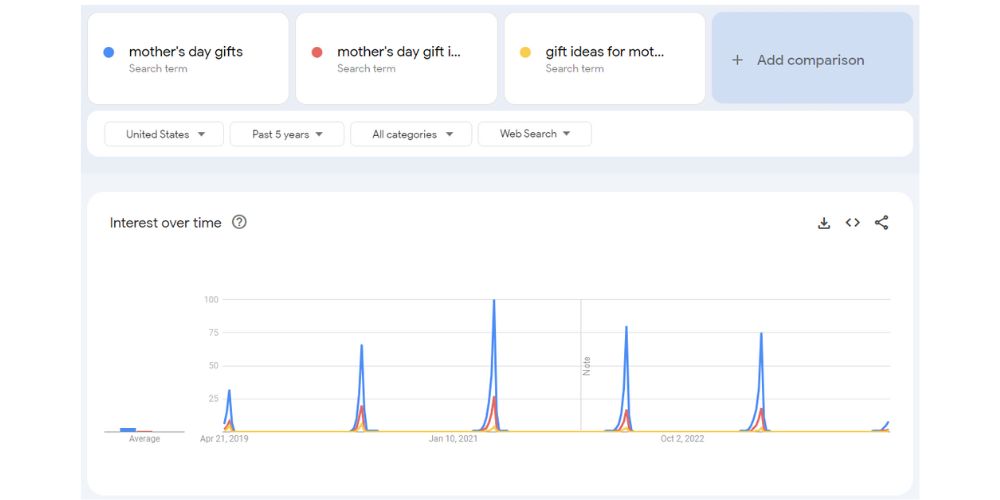The width and height of the screenshot is (1000, 500).
Task: Expand the Web Search type dropdown
Action: tap(534, 134)
